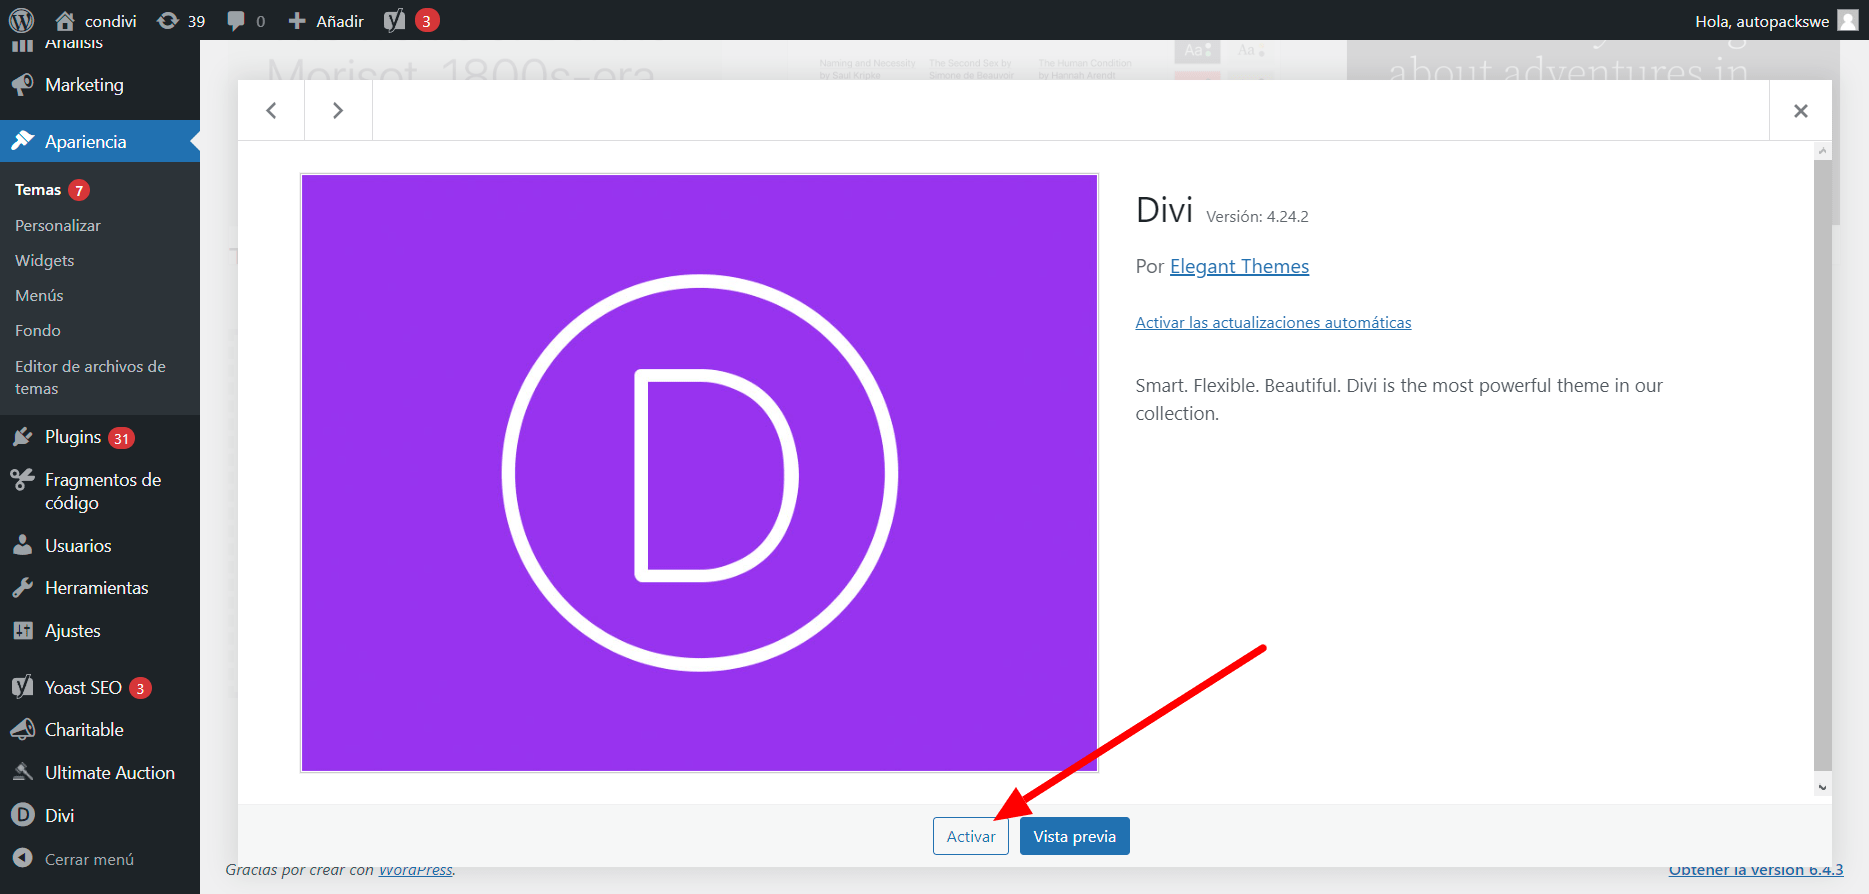
Task: Open Fondo submenu item
Action: [x=38, y=331]
